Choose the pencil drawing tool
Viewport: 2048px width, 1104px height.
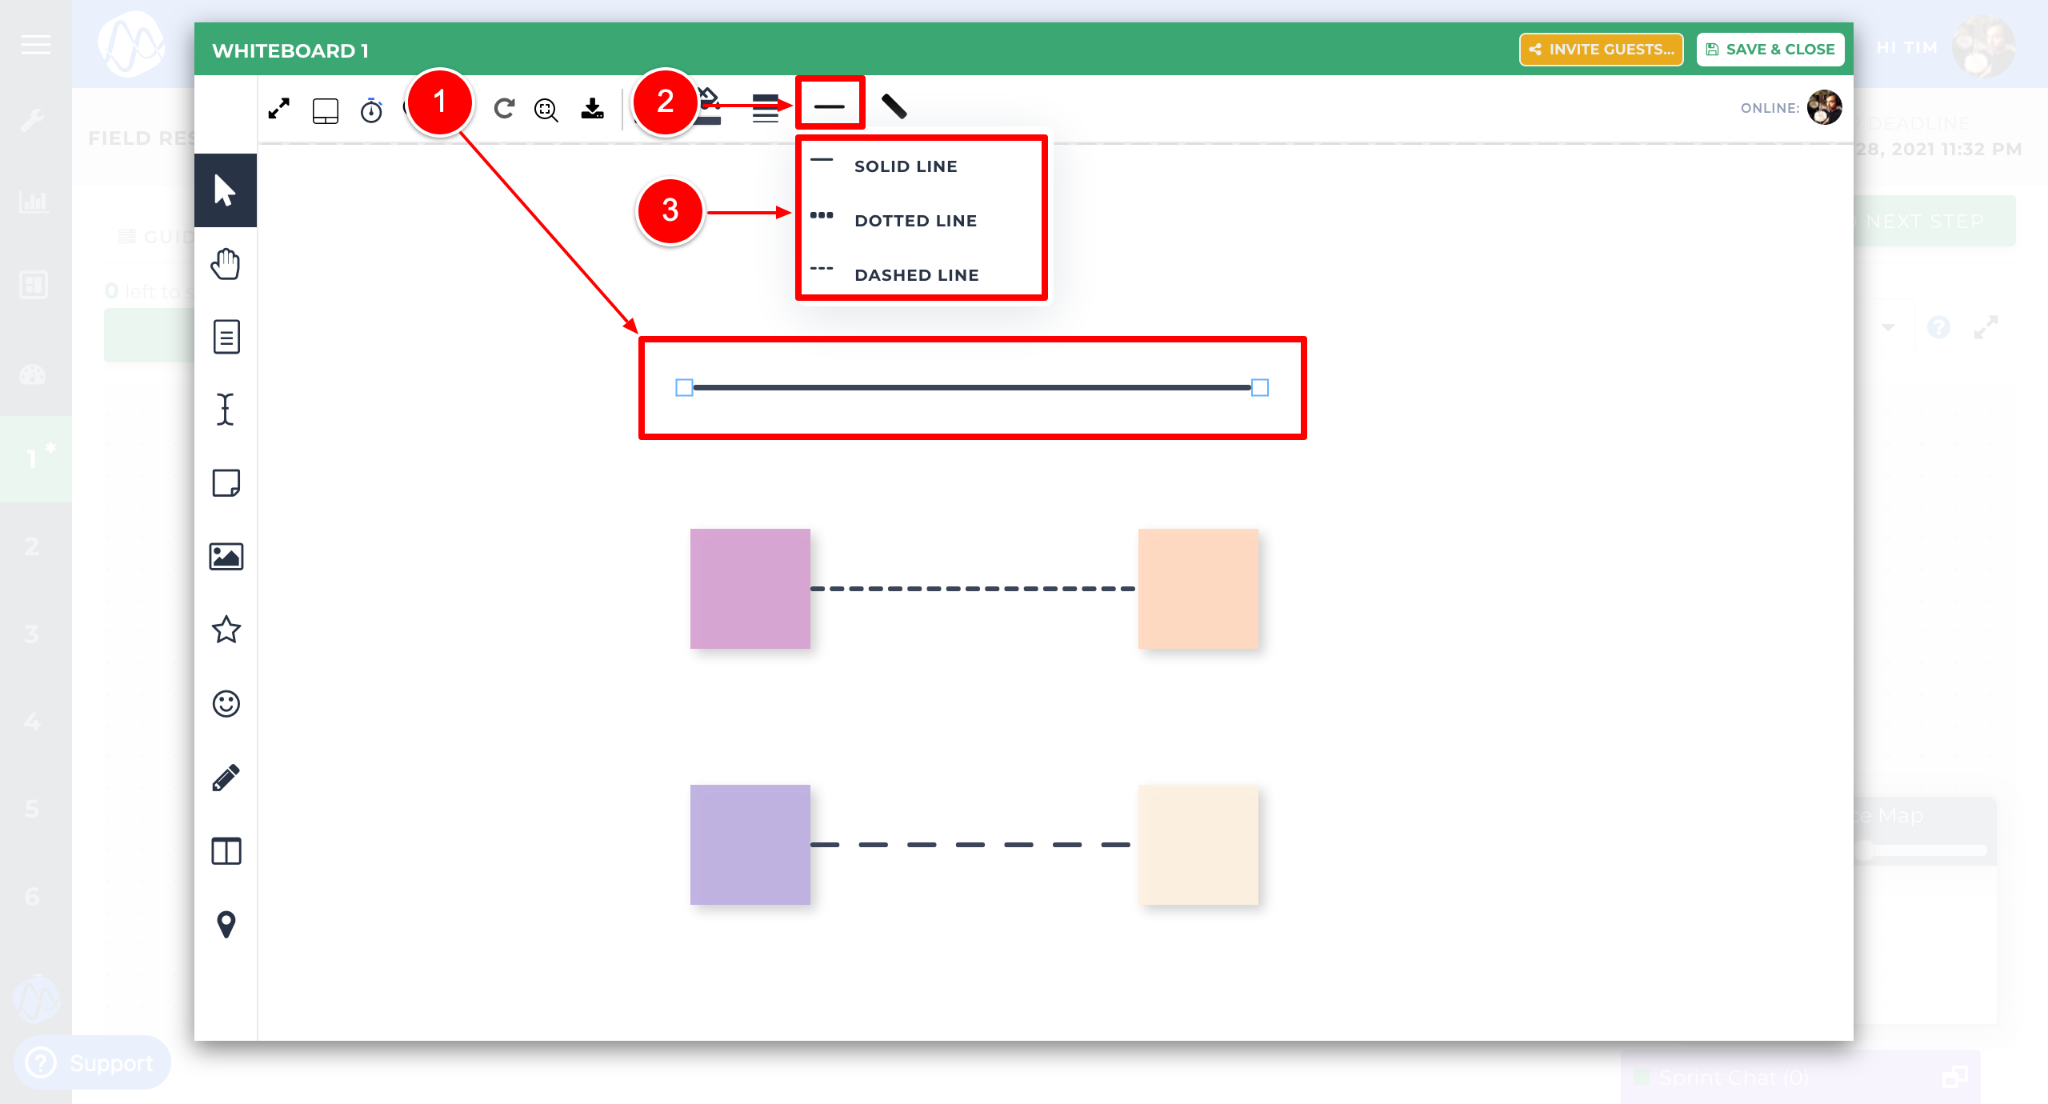tap(226, 778)
